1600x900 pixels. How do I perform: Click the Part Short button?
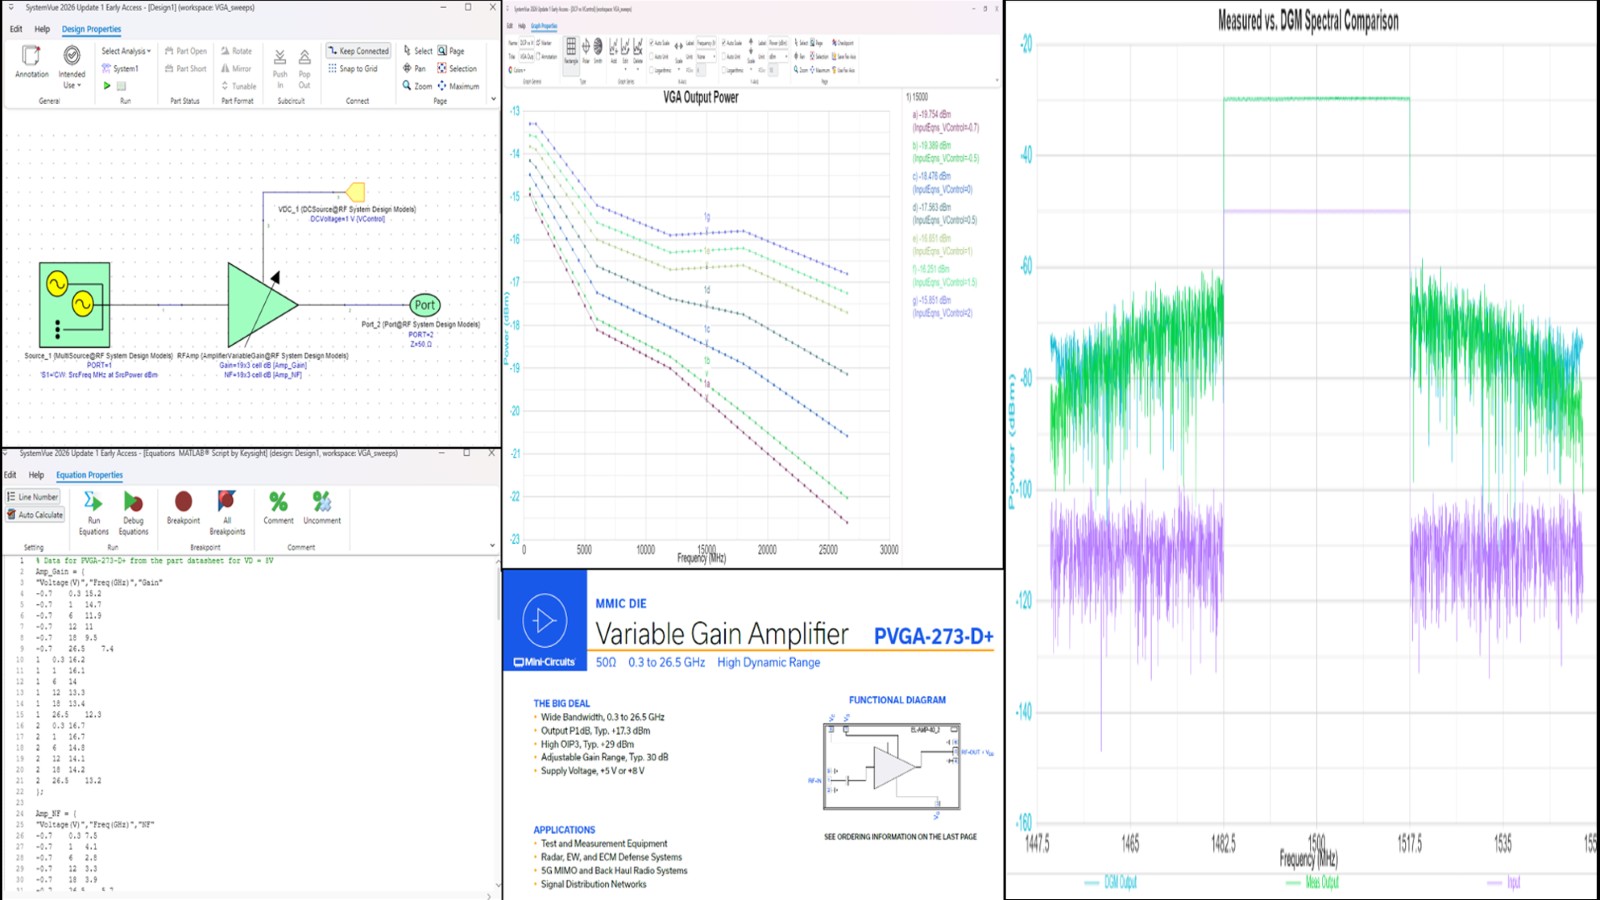186,69
